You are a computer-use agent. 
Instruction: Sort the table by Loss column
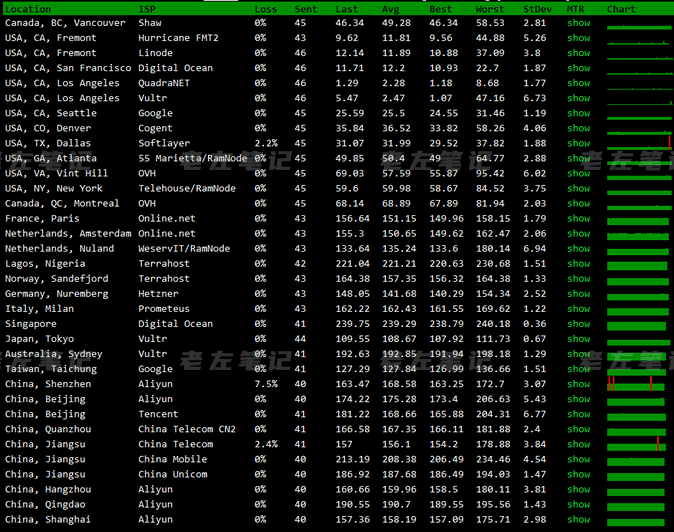266,9
